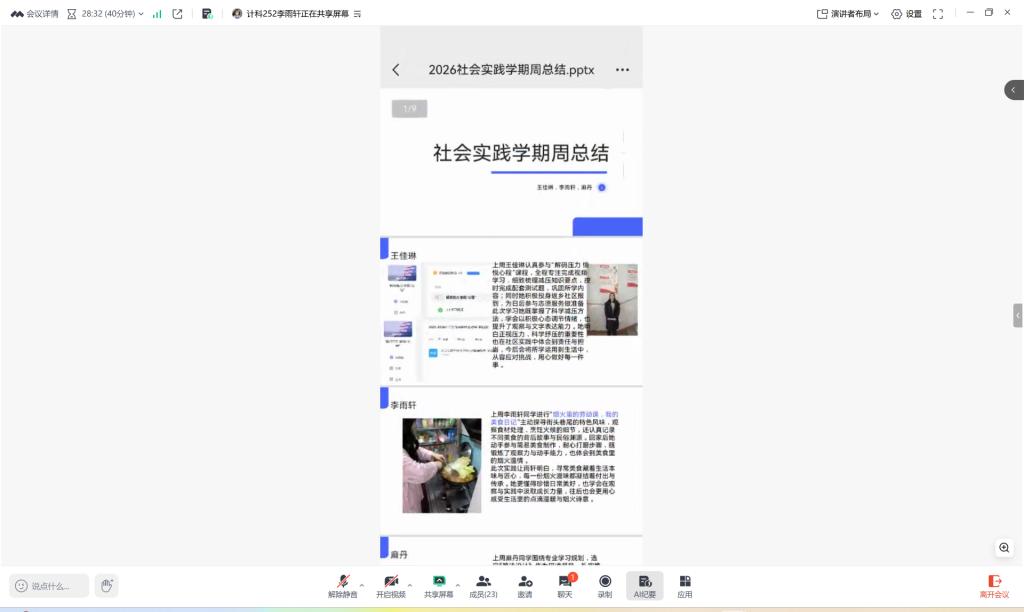Turn on camera with 开启视频
The height and width of the screenshot is (612, 1024).
[391, 585]
